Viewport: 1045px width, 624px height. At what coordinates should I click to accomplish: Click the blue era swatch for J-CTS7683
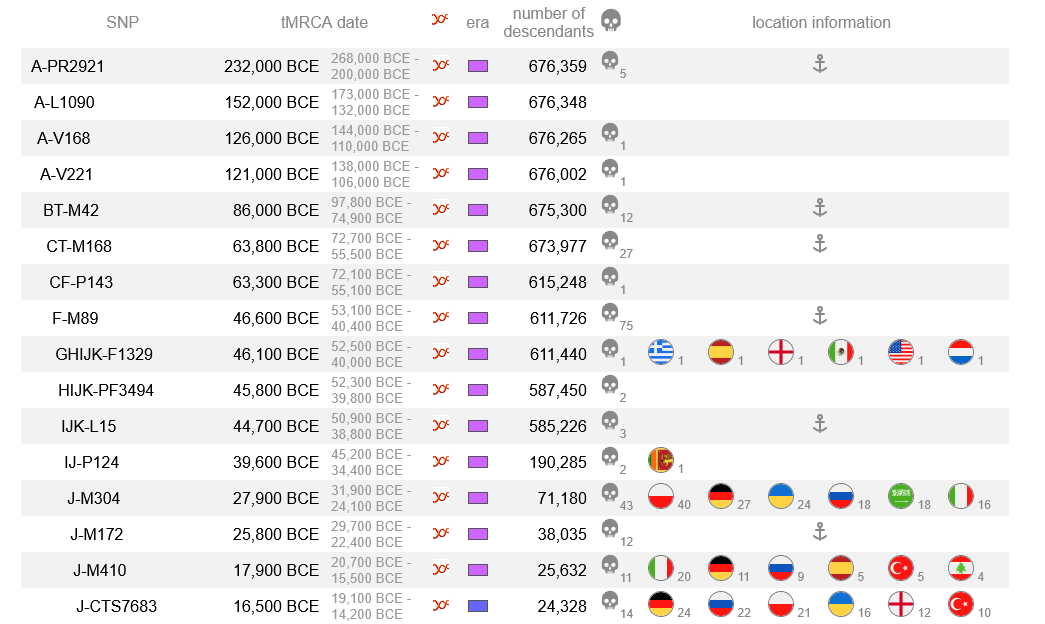478,606
